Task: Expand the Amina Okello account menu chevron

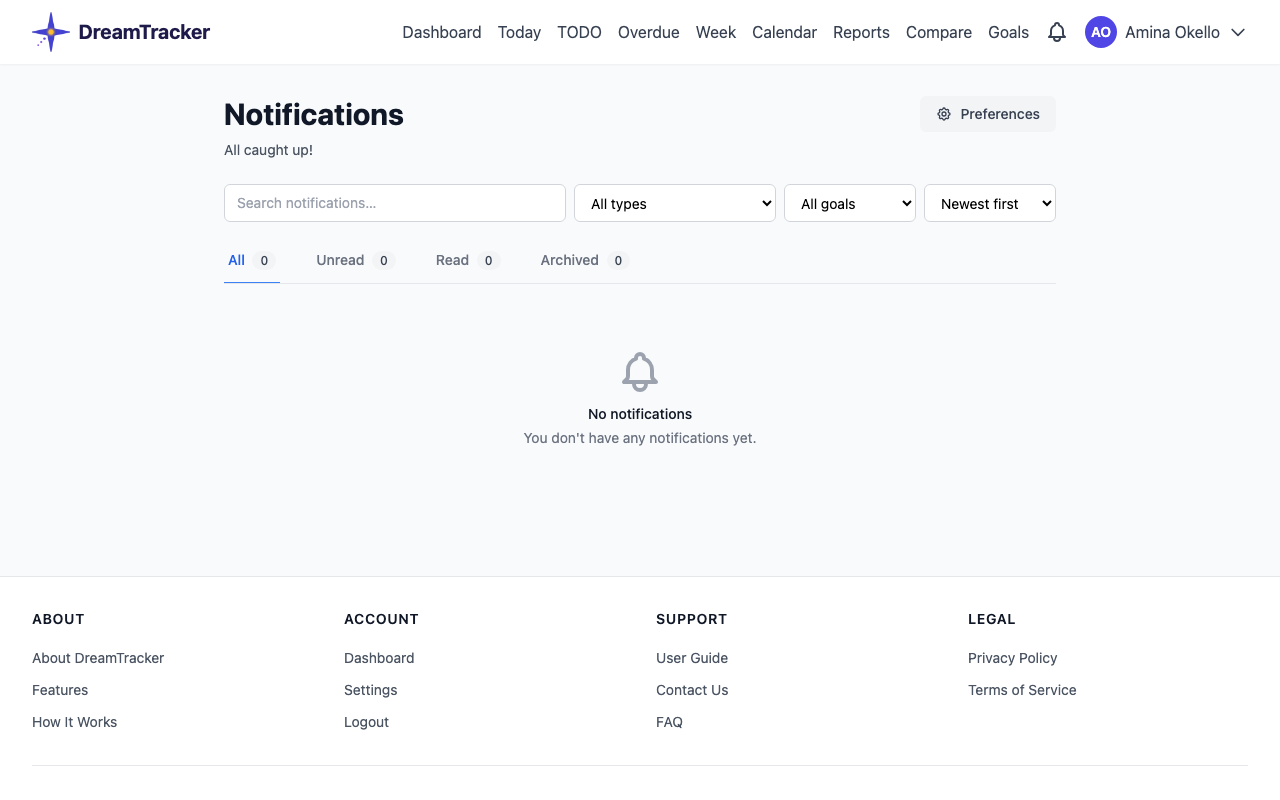Action: point(1238,32)
